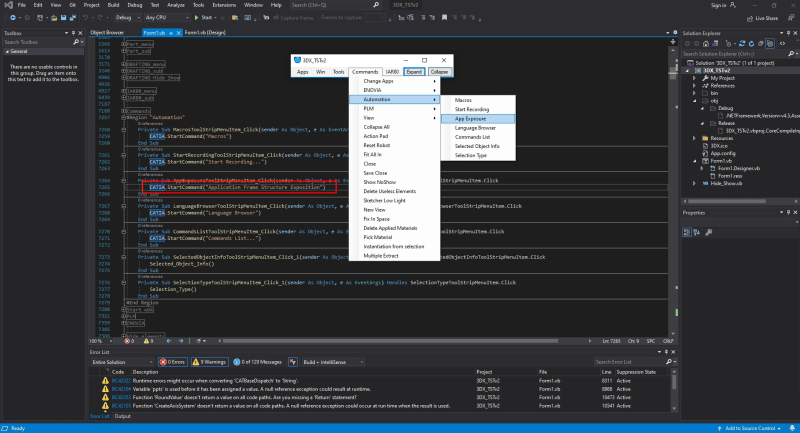800x433 pixels.
Task: Click the Expand button in 3DX_TSTv2 window
Action: [414, 72]
